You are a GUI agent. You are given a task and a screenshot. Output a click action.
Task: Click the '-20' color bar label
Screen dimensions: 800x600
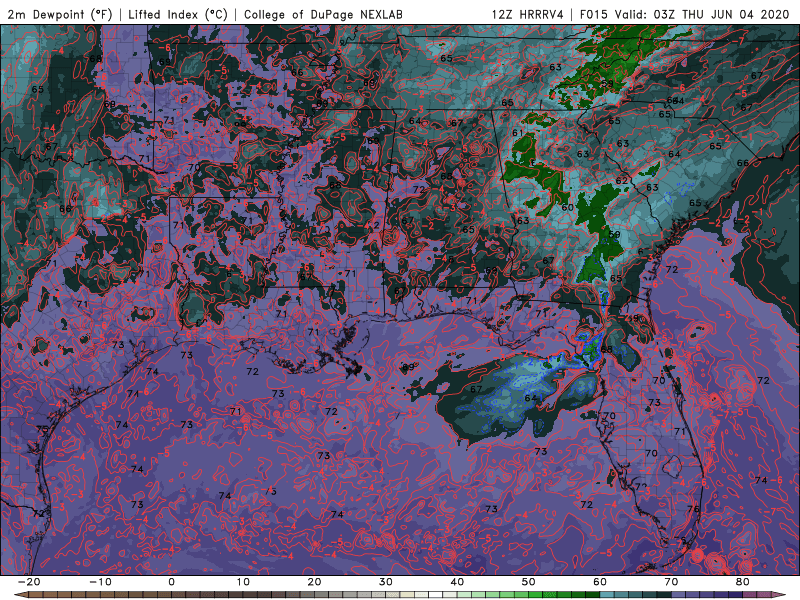29,582
